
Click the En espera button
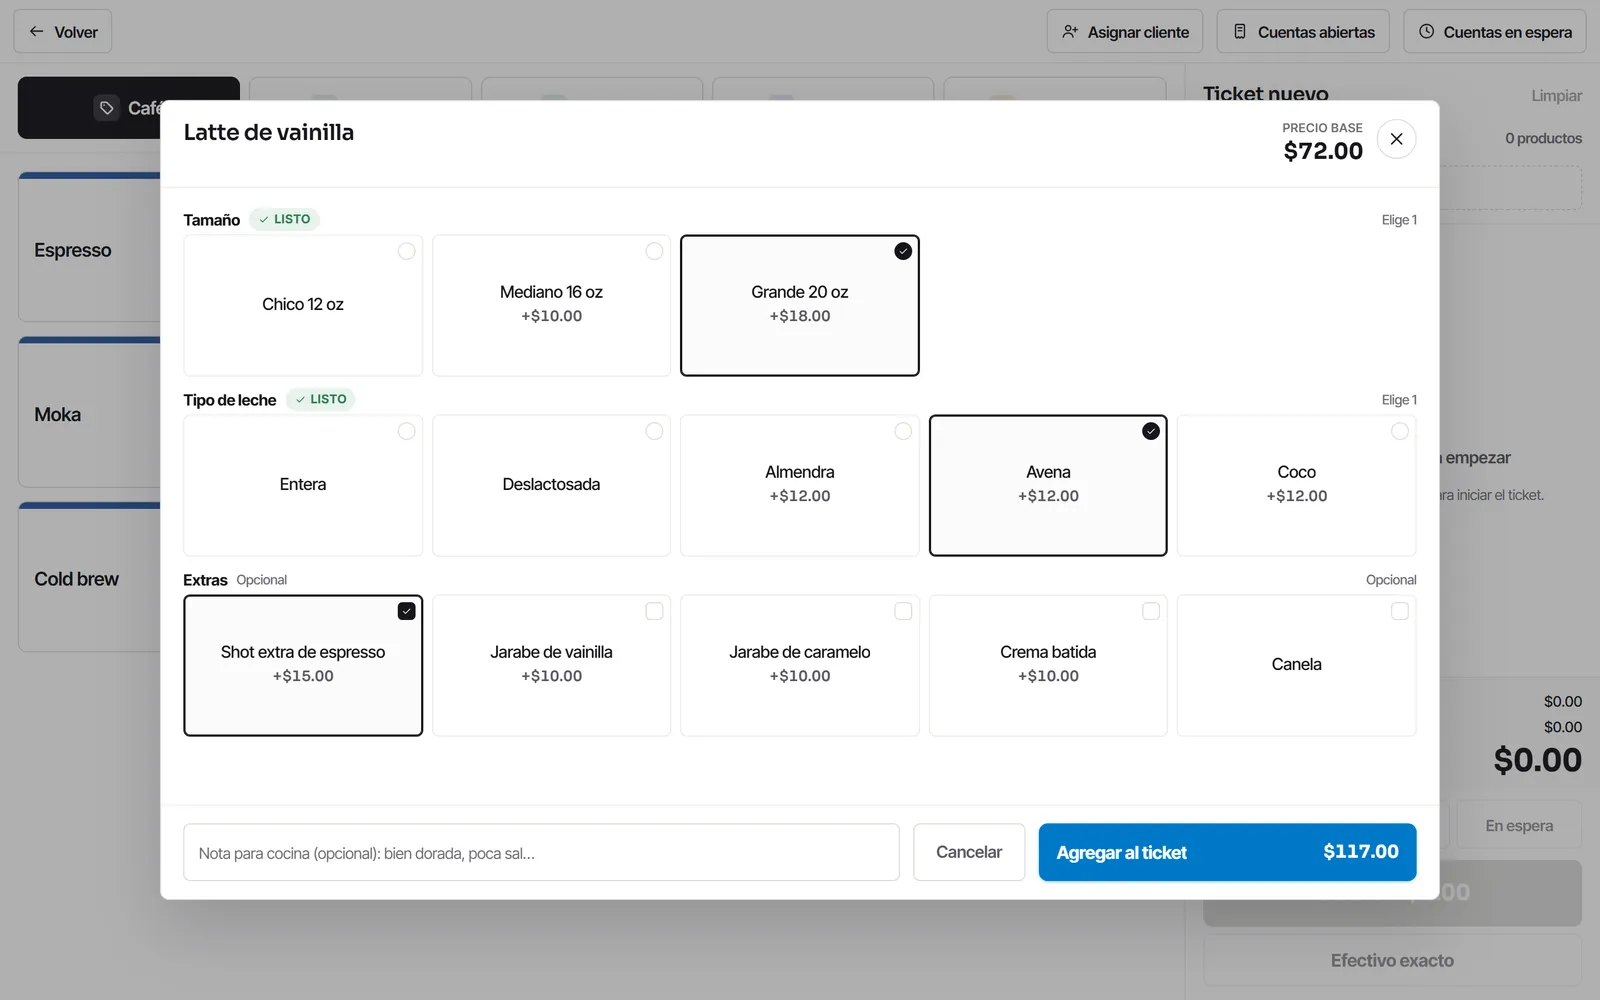tap(1519, 826)
